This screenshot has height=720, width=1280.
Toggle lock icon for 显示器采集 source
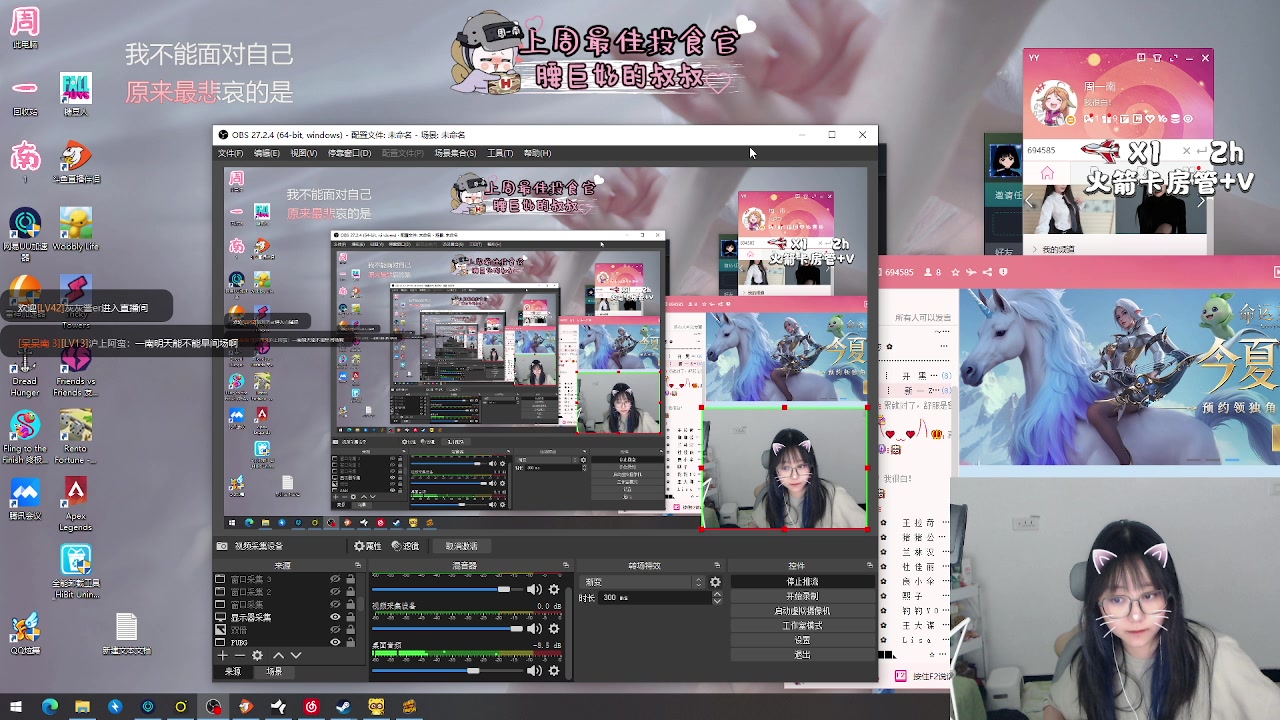tap(350, 617)
